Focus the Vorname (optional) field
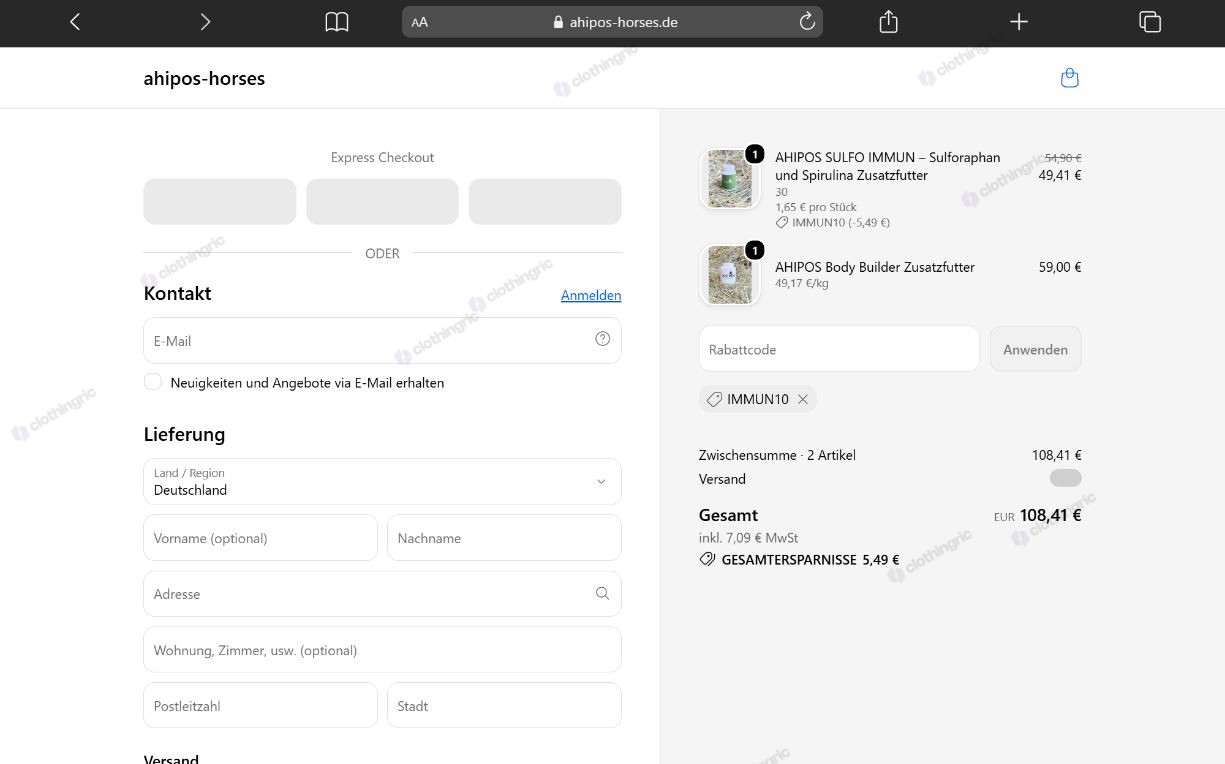Screen dimensions: 1225x764 [x=260, y=538]
